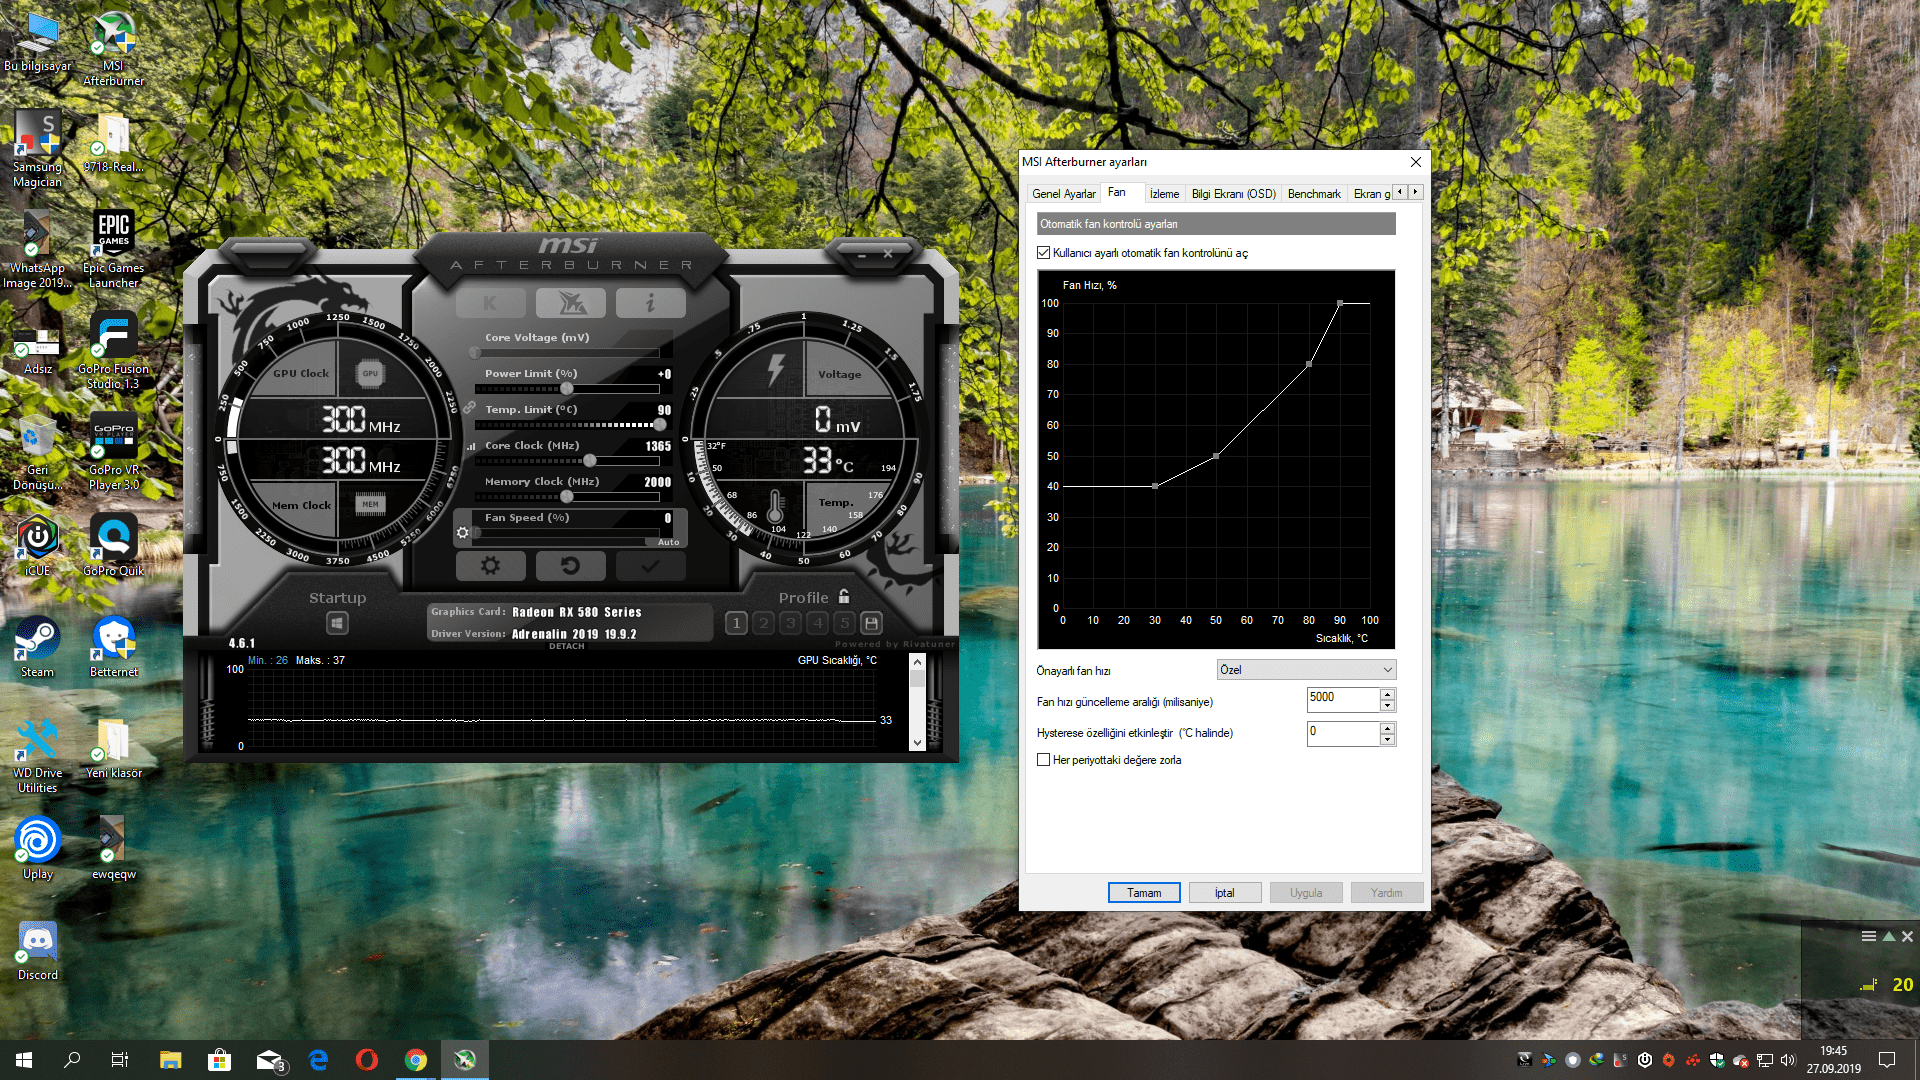Toggle Fan Speed Auto mode
1920x1080 pixels.
668,542
